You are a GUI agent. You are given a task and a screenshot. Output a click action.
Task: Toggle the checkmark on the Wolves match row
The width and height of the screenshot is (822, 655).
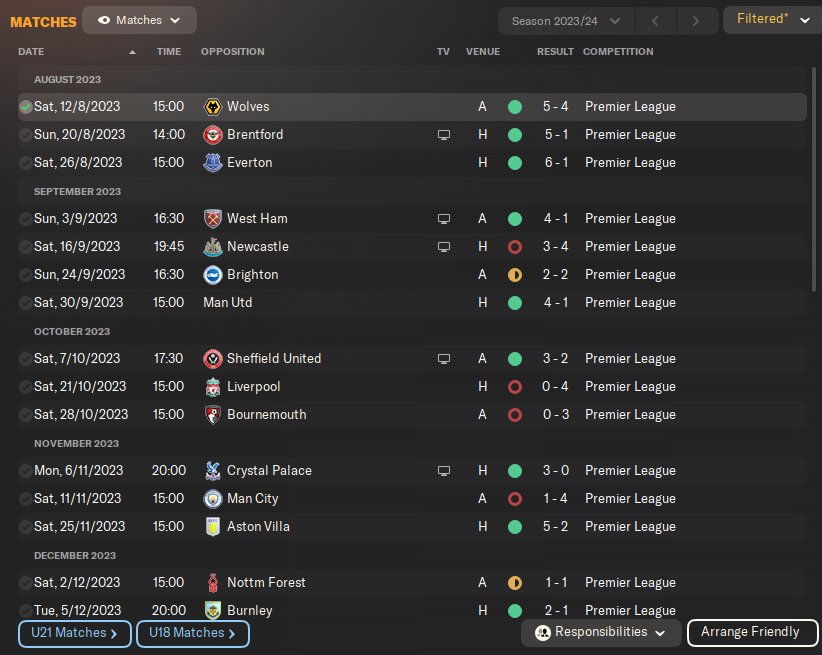[x=25, y=107]
